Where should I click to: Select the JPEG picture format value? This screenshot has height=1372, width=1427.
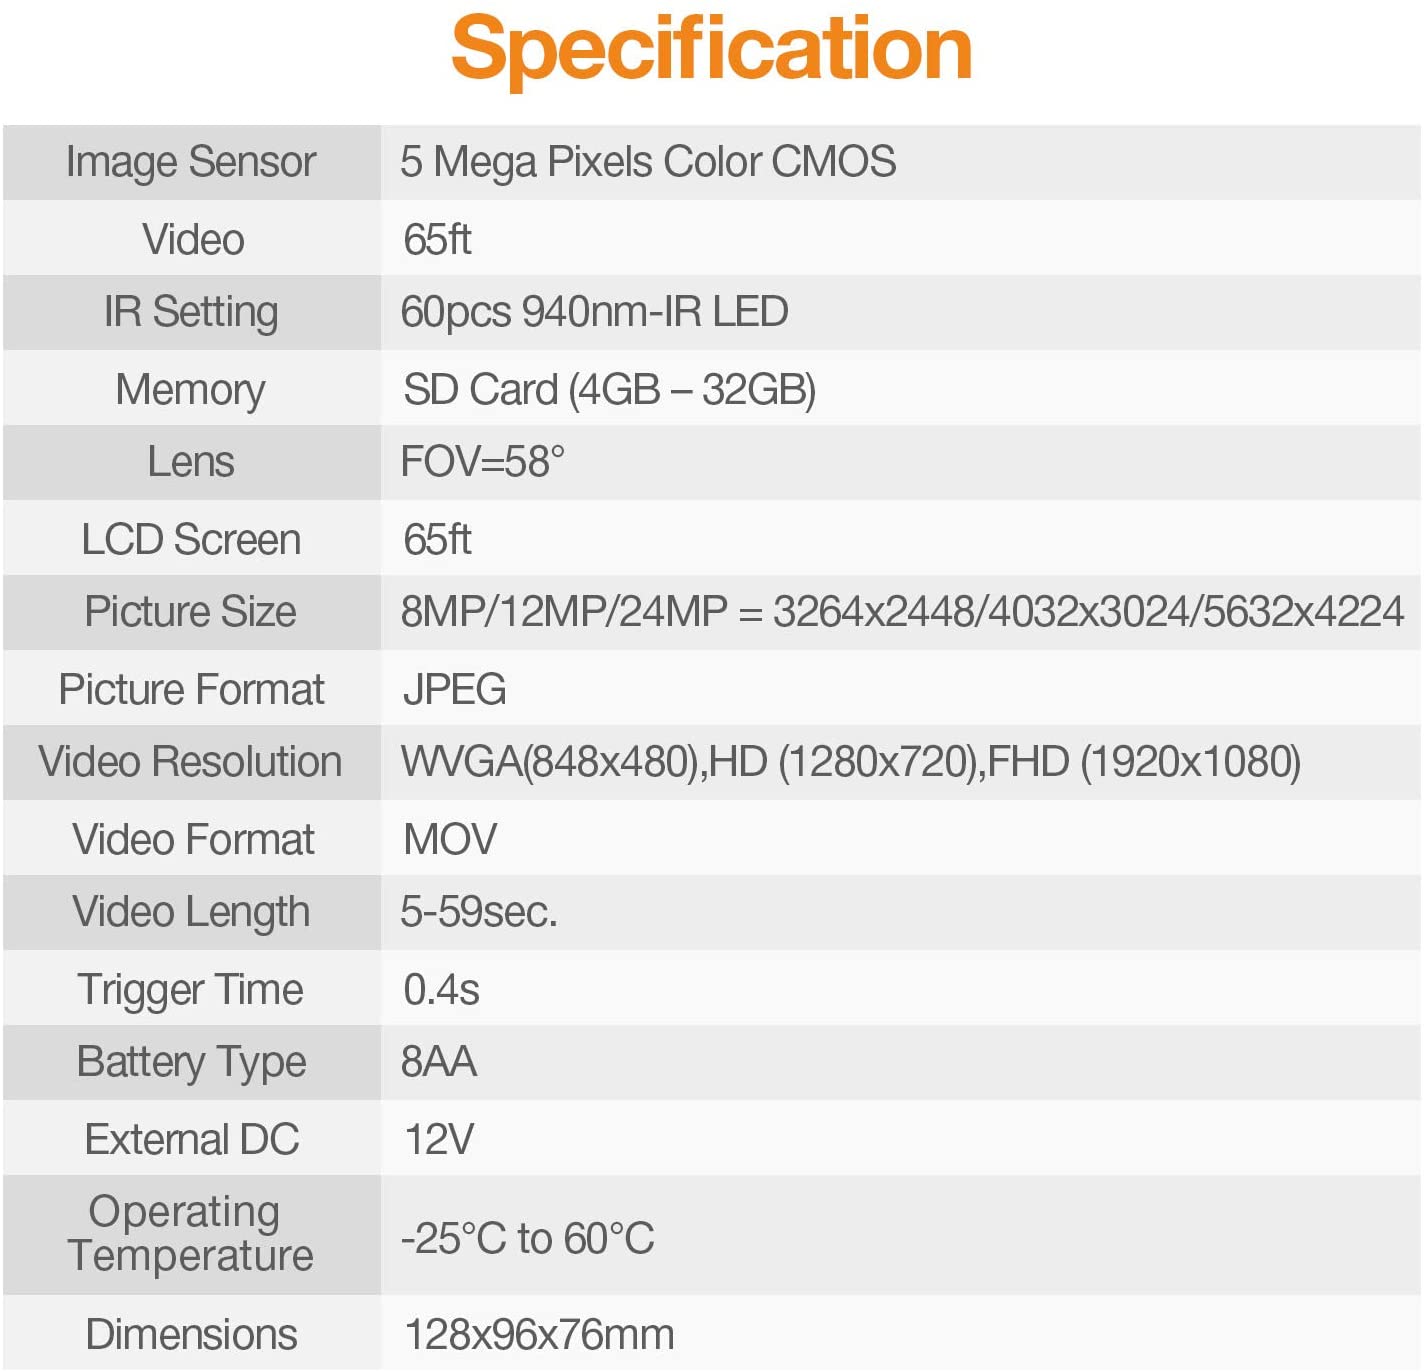click(x=454, y=689)
